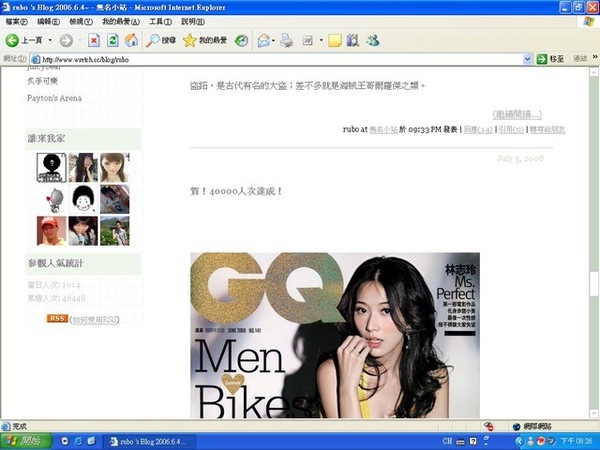Expand the Edit icon dropdown arrow
The image size is (600, 450).
pyautogui.click(x=321, y=40)
